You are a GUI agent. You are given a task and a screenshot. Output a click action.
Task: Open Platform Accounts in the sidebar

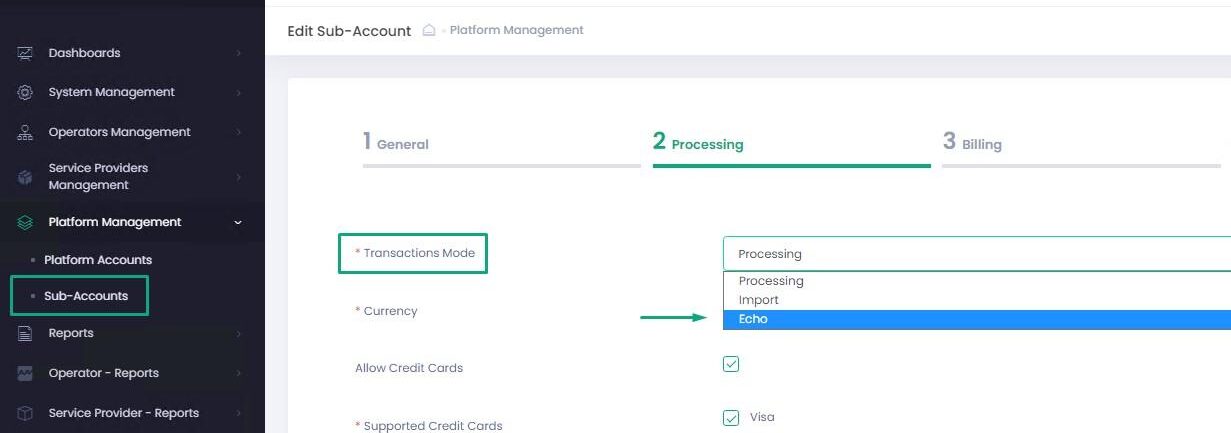(x=98, y=260)
